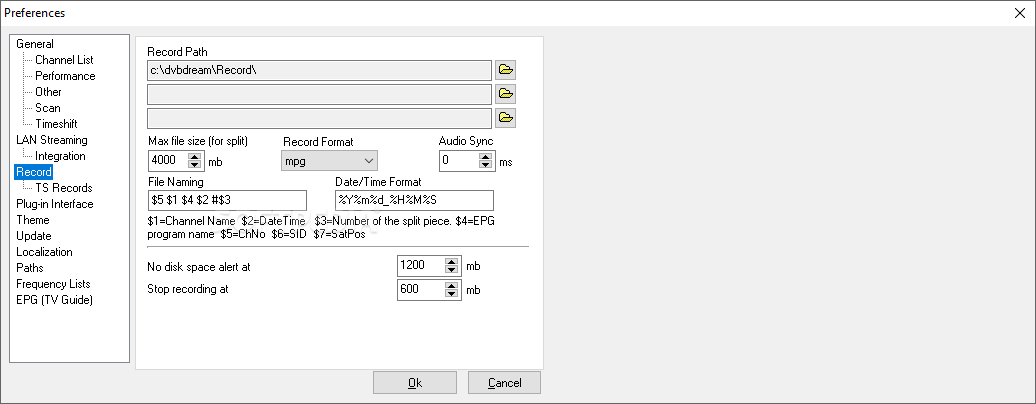Select the Record tree item
The height and width of the screenshot is (404, 1036).
34,172
